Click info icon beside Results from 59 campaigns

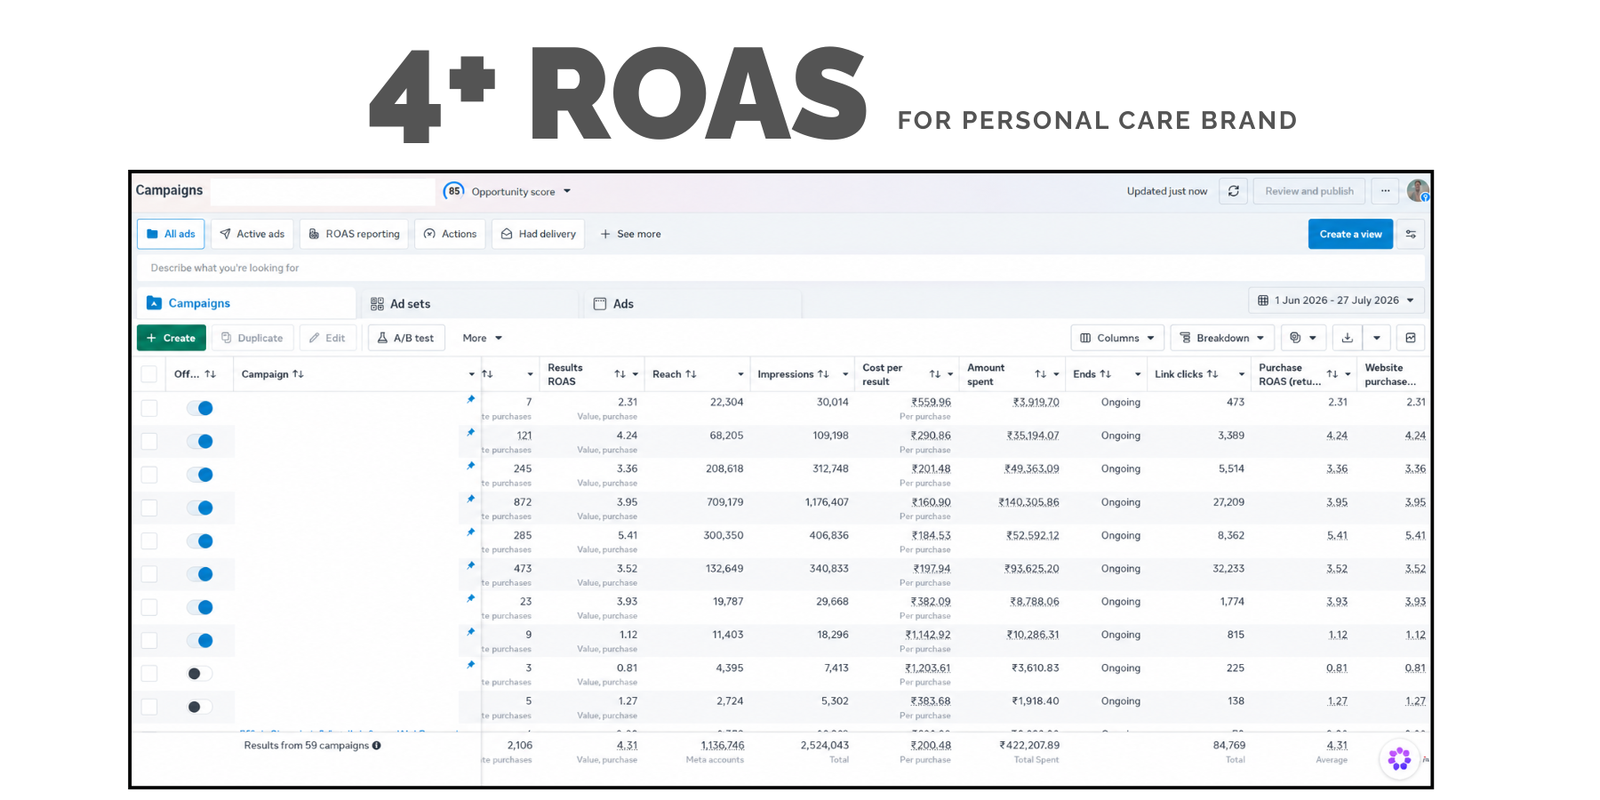tap(377, 745)
